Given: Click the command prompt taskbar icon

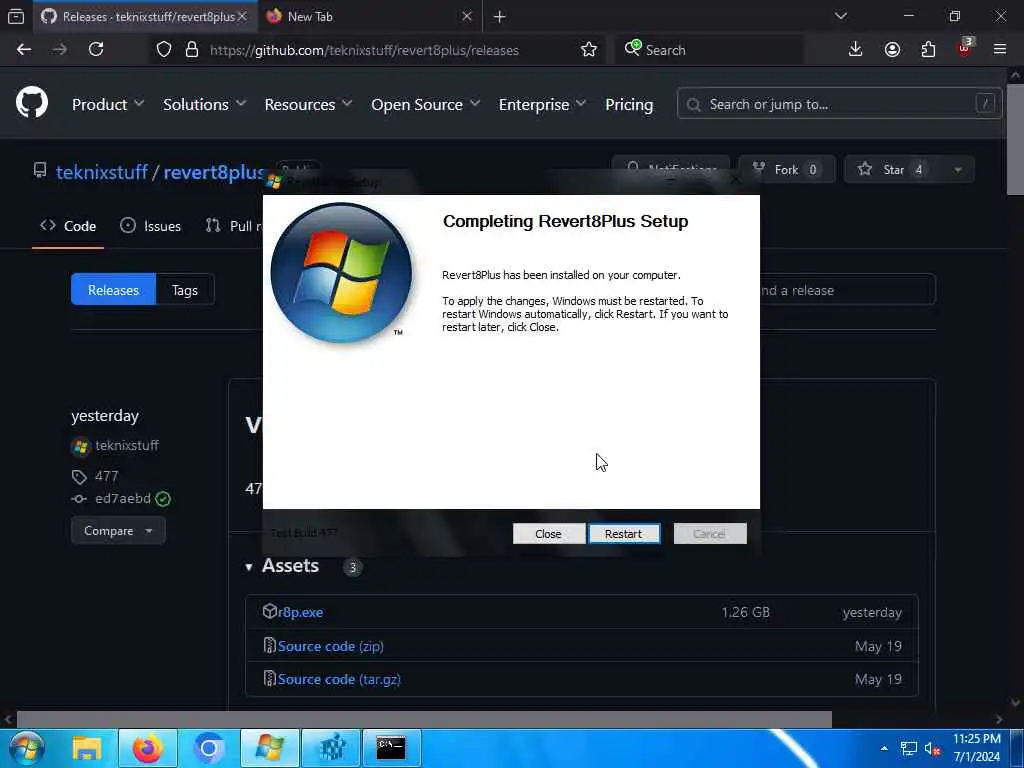Looking at the screenshot, I should pyautogui.click(x=392, y=748).
